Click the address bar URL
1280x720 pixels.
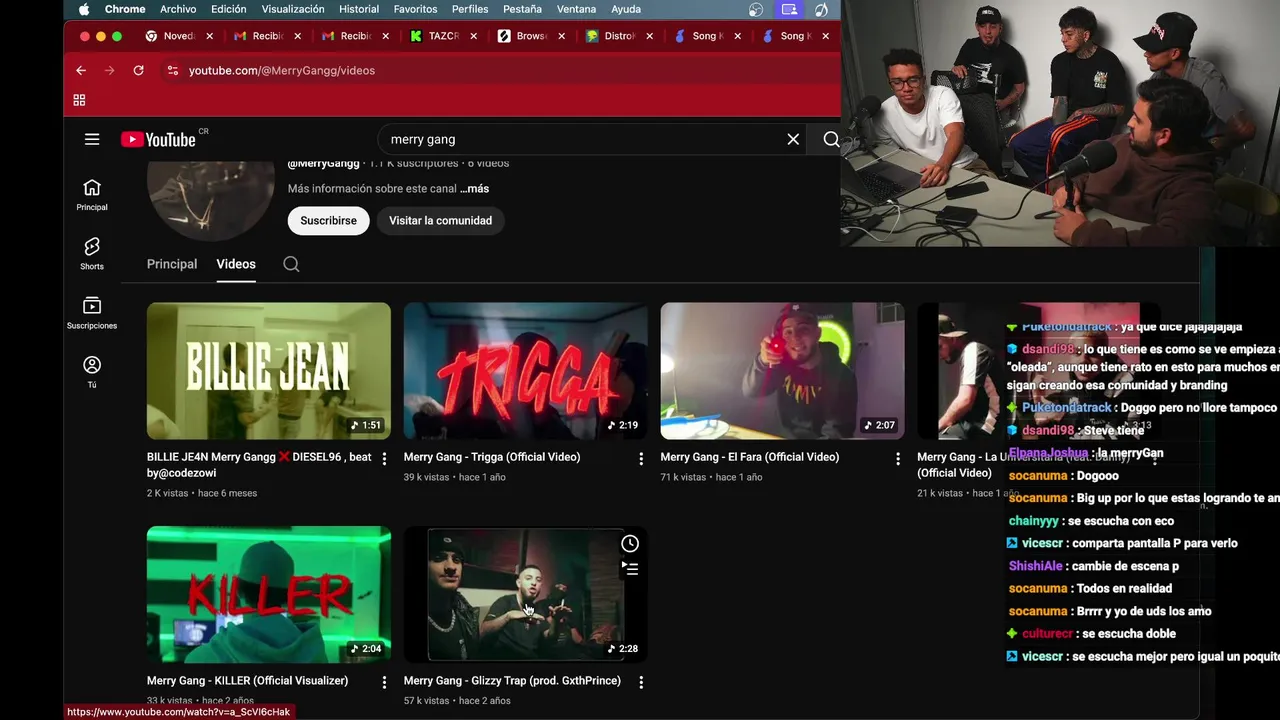[282, 70]
